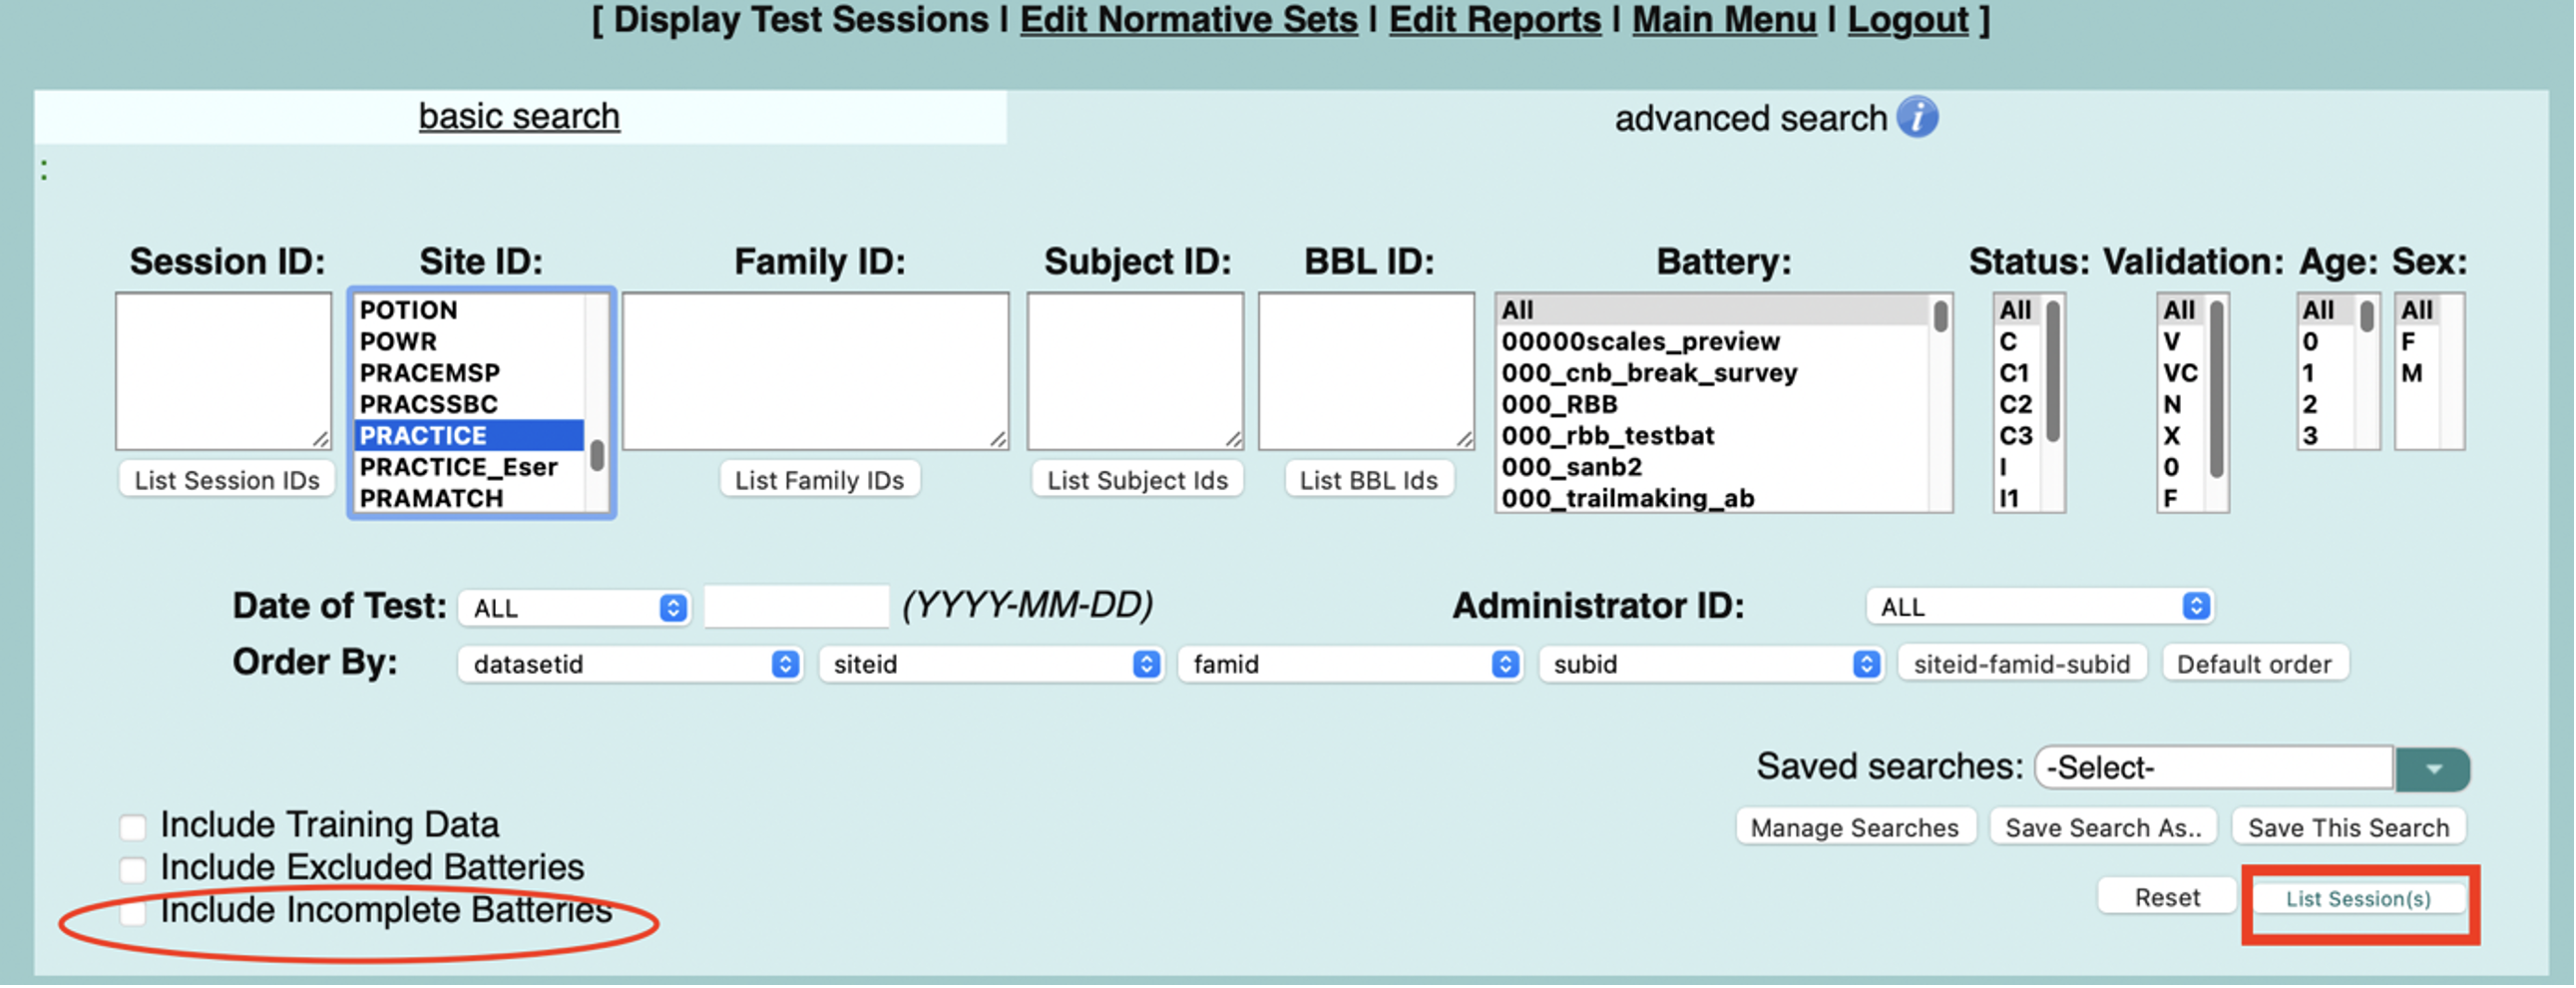
Task: Open the famid Order By dropdown
Action: pos(1351,665)
